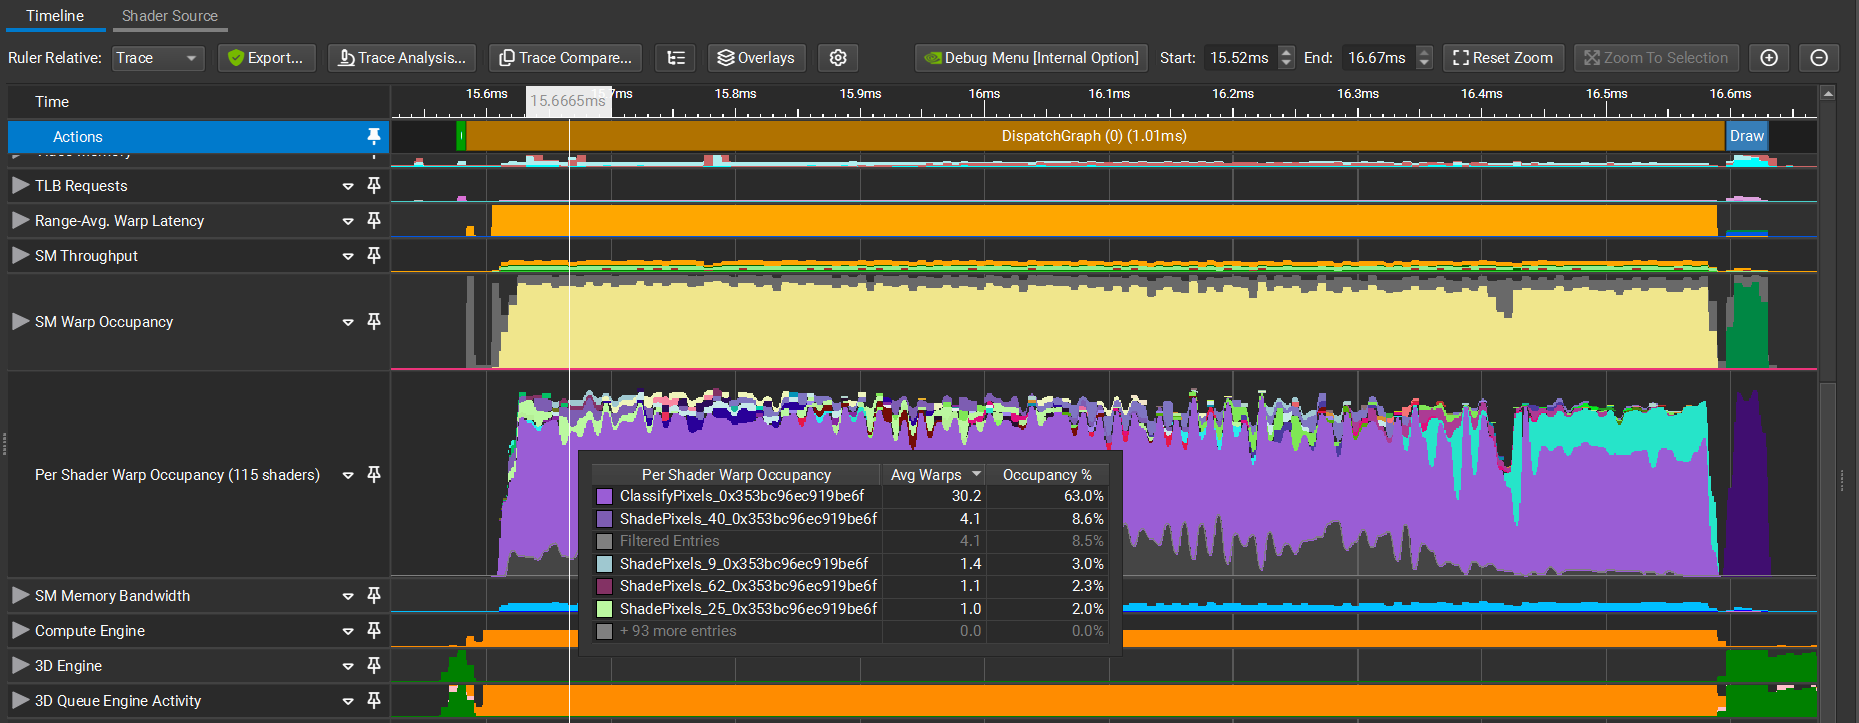Pin the SM Memory Bandwidth row
The image size is (1859, 723).
click(x=374, y=595)
